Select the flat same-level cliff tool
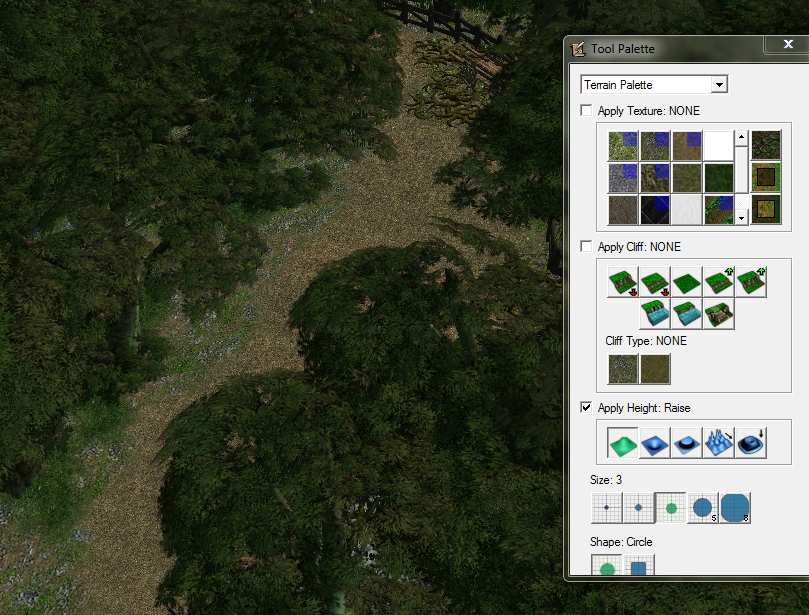809x615 pixels. pos(687,282)
